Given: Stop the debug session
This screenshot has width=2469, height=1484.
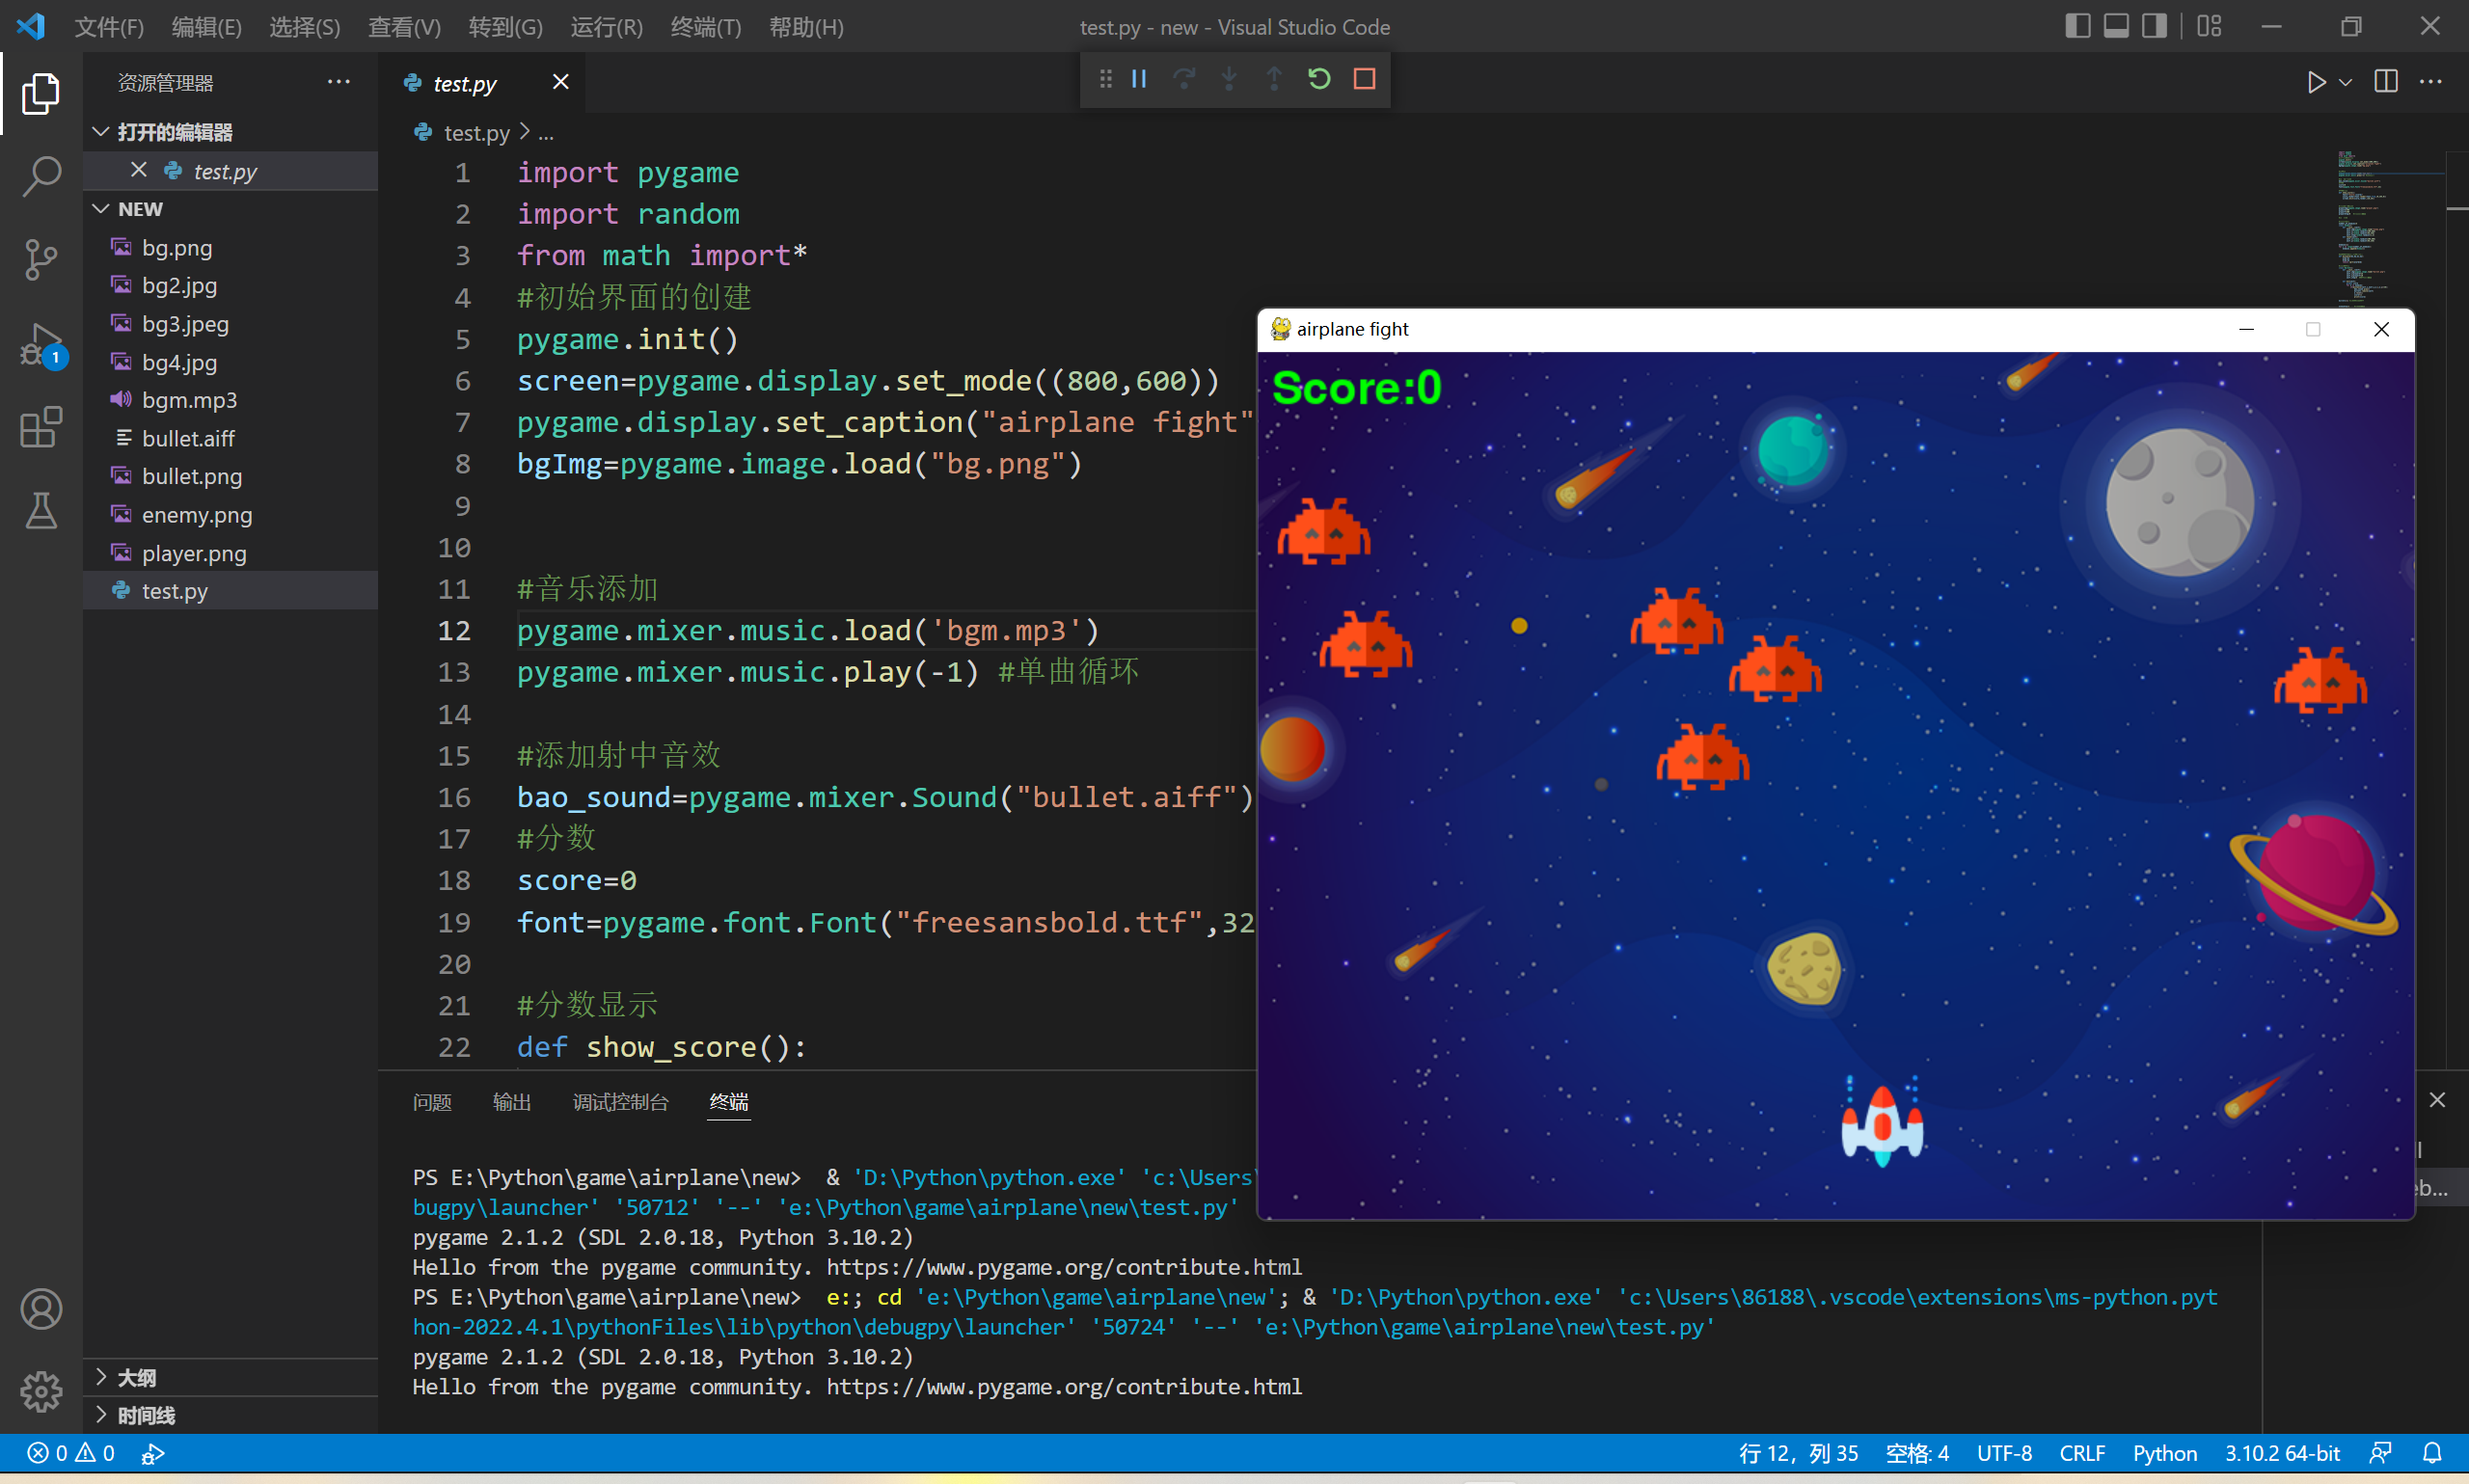Looking at the screenshot, I should coord(1365,79).
